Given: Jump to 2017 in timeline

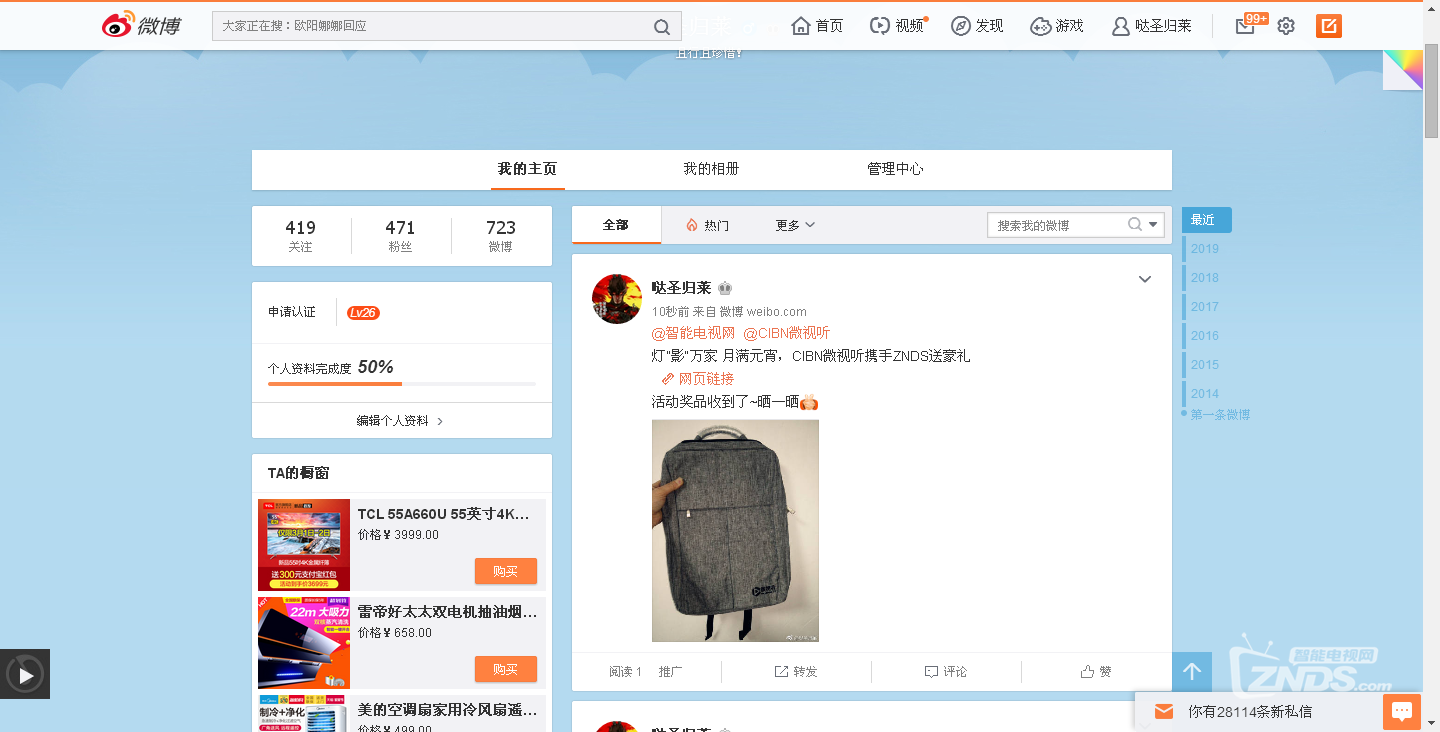Looking at the screenshot, I should [x=1205, y=307].
